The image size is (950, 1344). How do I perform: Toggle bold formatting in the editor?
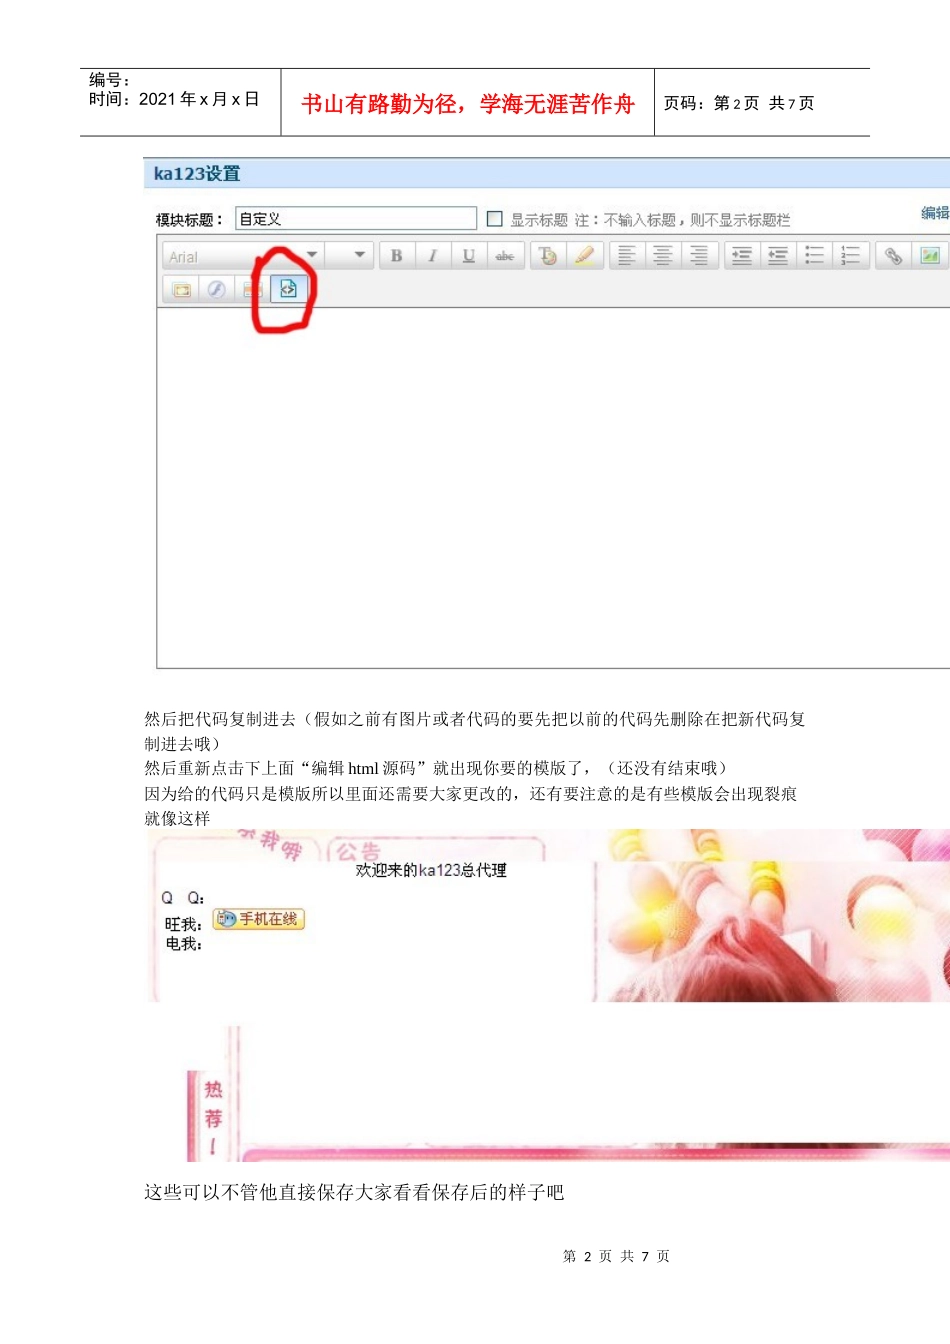click(396, 256)
